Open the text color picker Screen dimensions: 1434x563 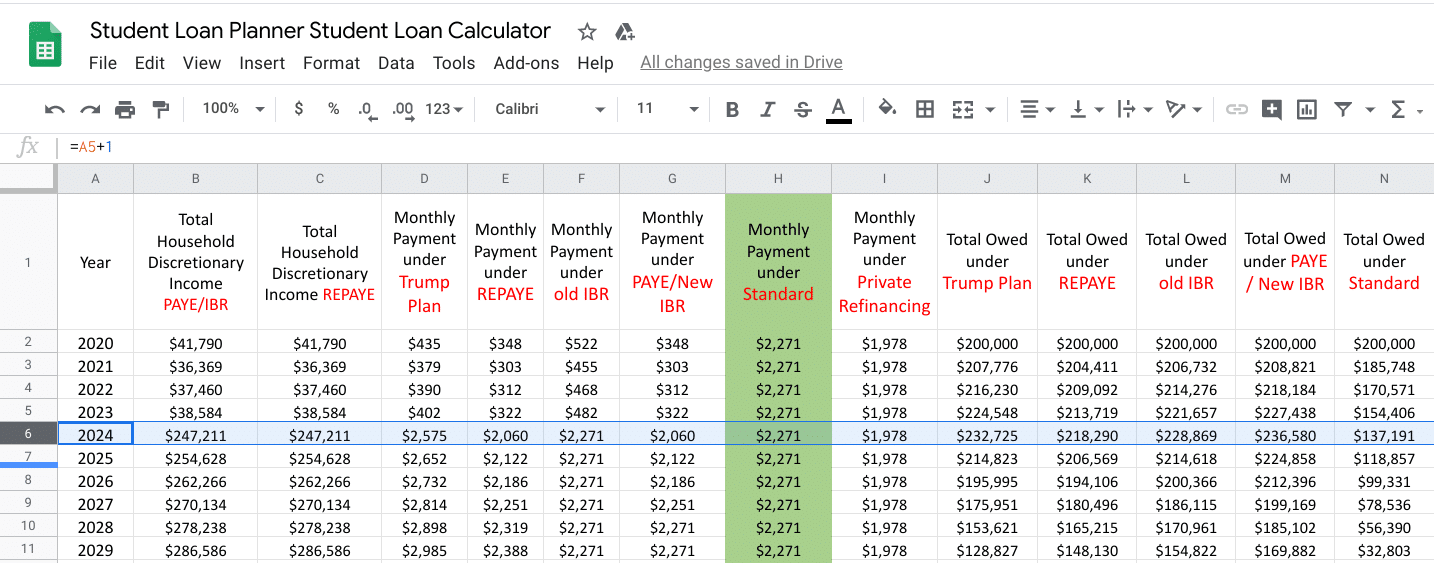tap(839, 109)
